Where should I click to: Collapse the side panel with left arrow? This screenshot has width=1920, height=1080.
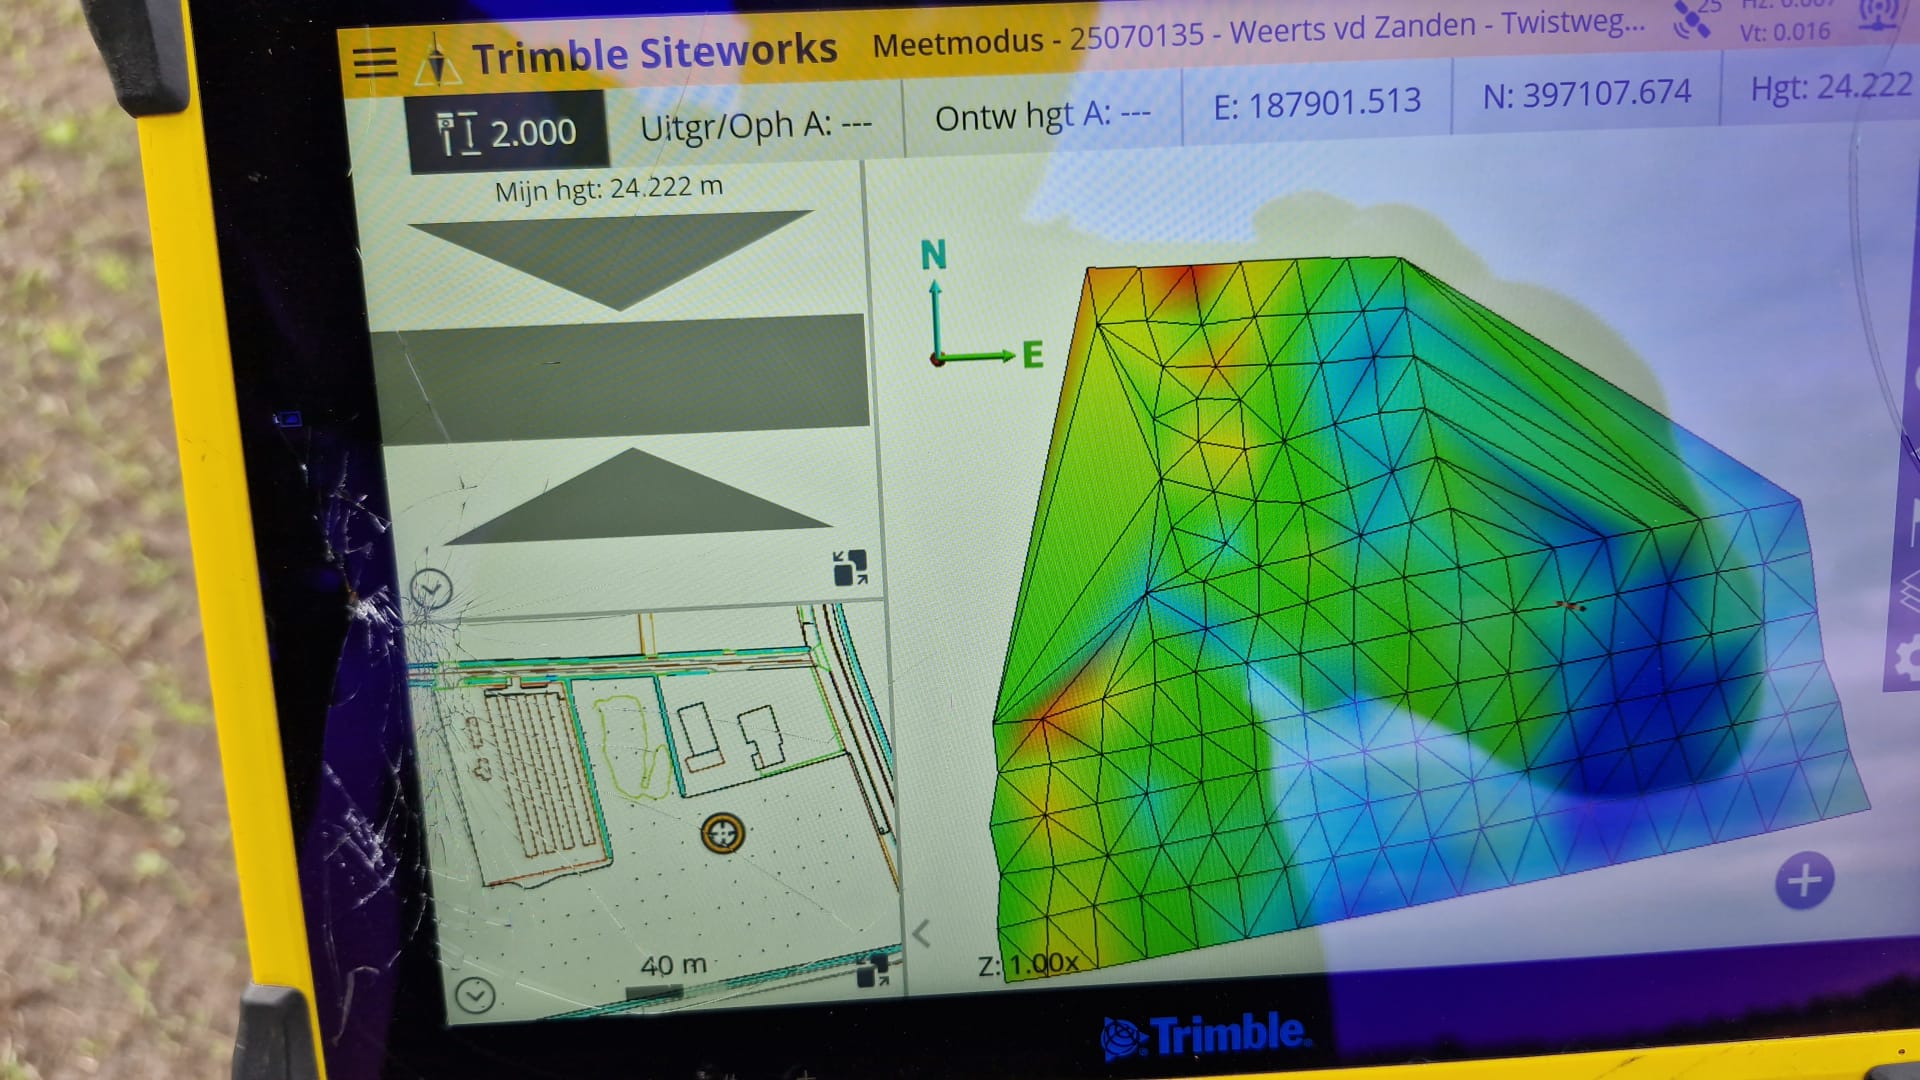coord(921,934)
